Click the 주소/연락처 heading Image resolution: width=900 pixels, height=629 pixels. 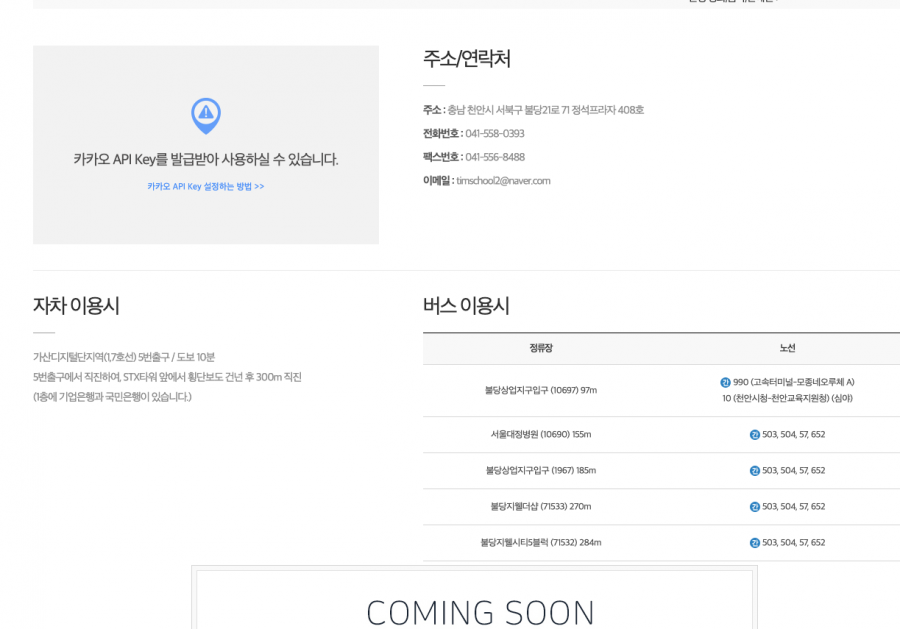467,59
